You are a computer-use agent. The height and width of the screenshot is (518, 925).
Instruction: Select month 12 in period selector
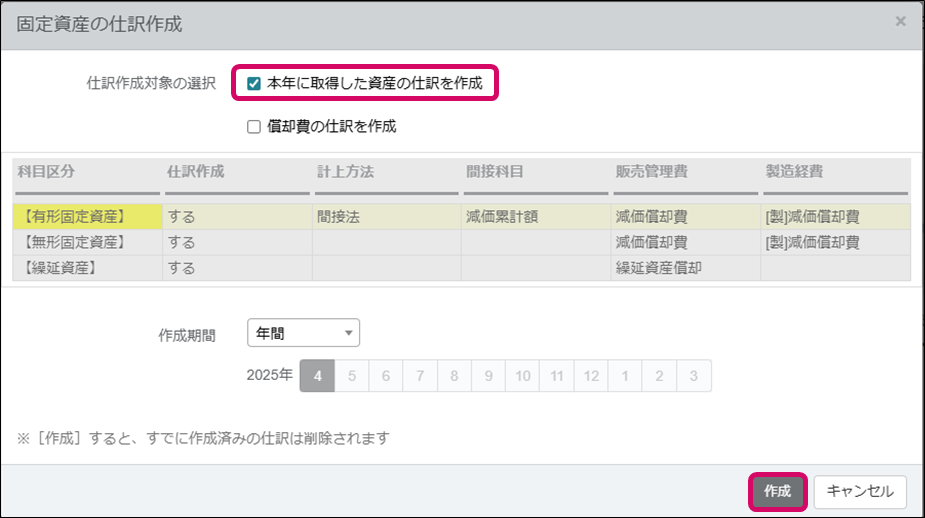point(591,376)
